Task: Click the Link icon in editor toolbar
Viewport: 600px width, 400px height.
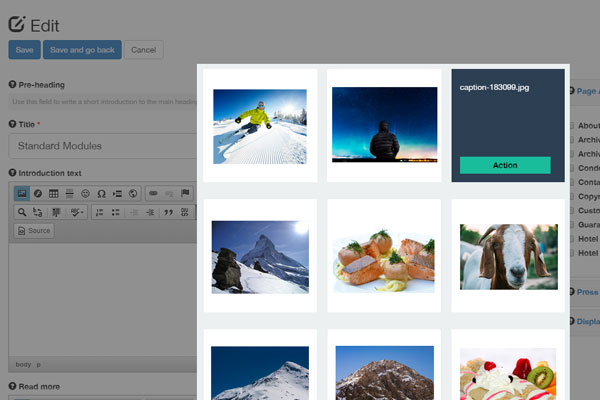Action: [153, 193]
